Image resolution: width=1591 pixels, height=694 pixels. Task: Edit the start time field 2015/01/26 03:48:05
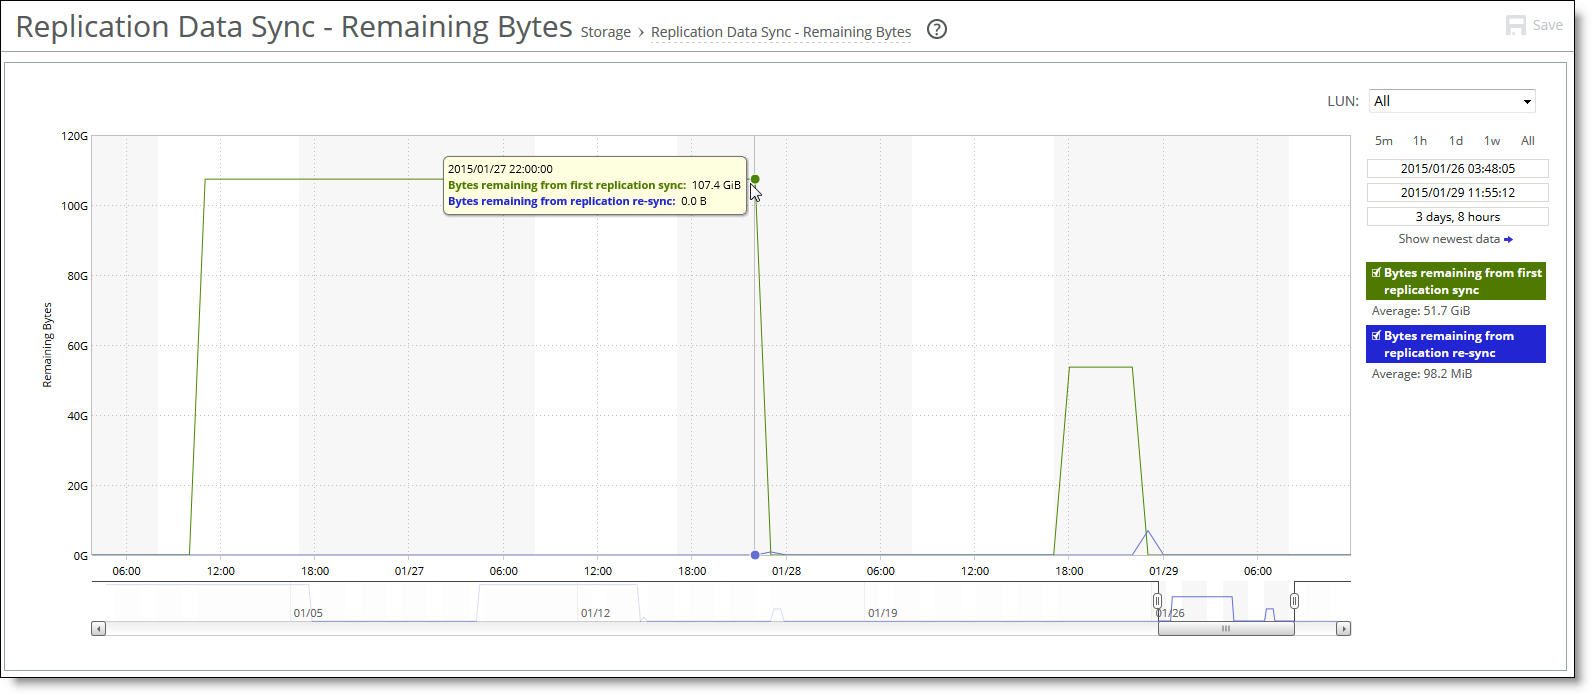pyautogui.click(x=1457, y=169)
